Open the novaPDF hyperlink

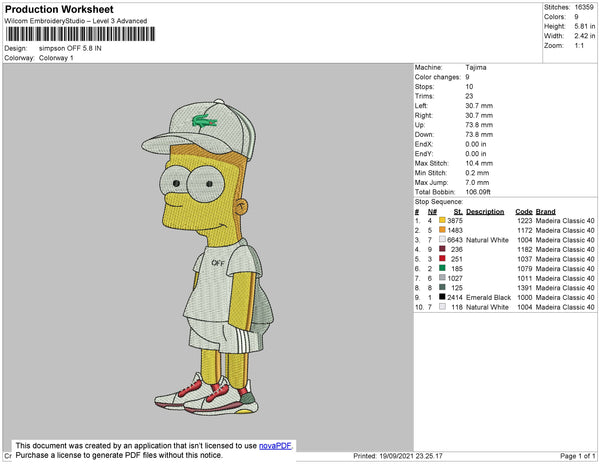click(275, 446)
